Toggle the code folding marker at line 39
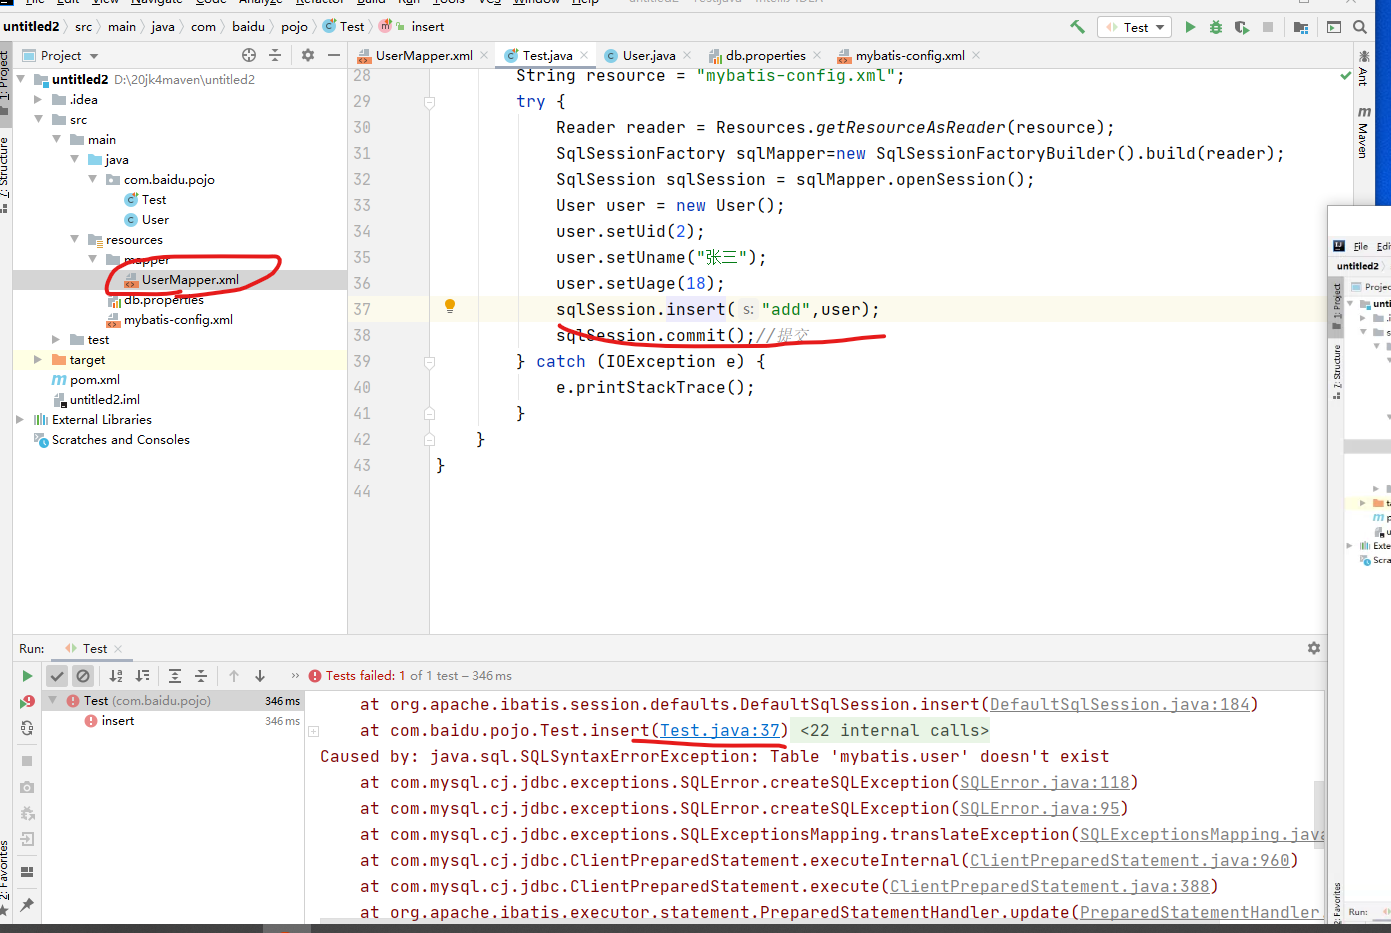The image size is (1391, 933). (429, 362)
